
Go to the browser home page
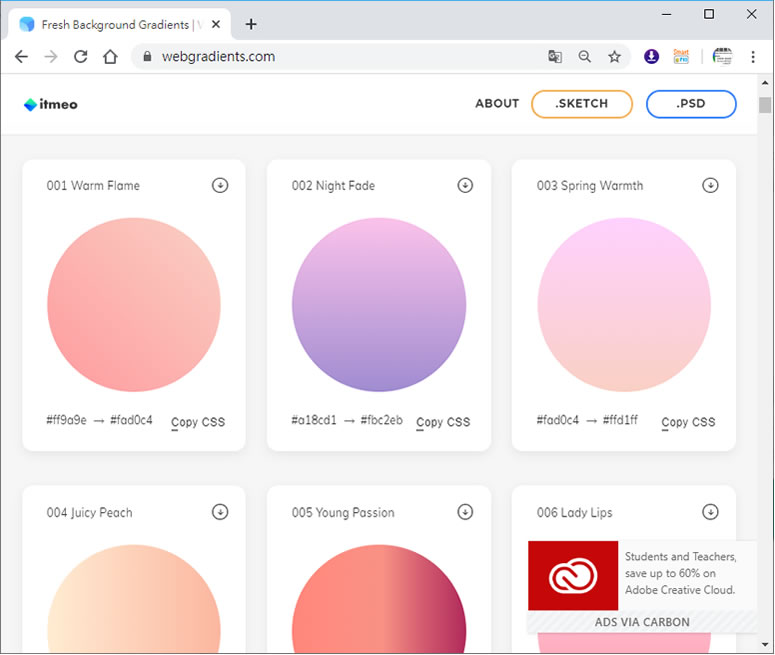111,57
